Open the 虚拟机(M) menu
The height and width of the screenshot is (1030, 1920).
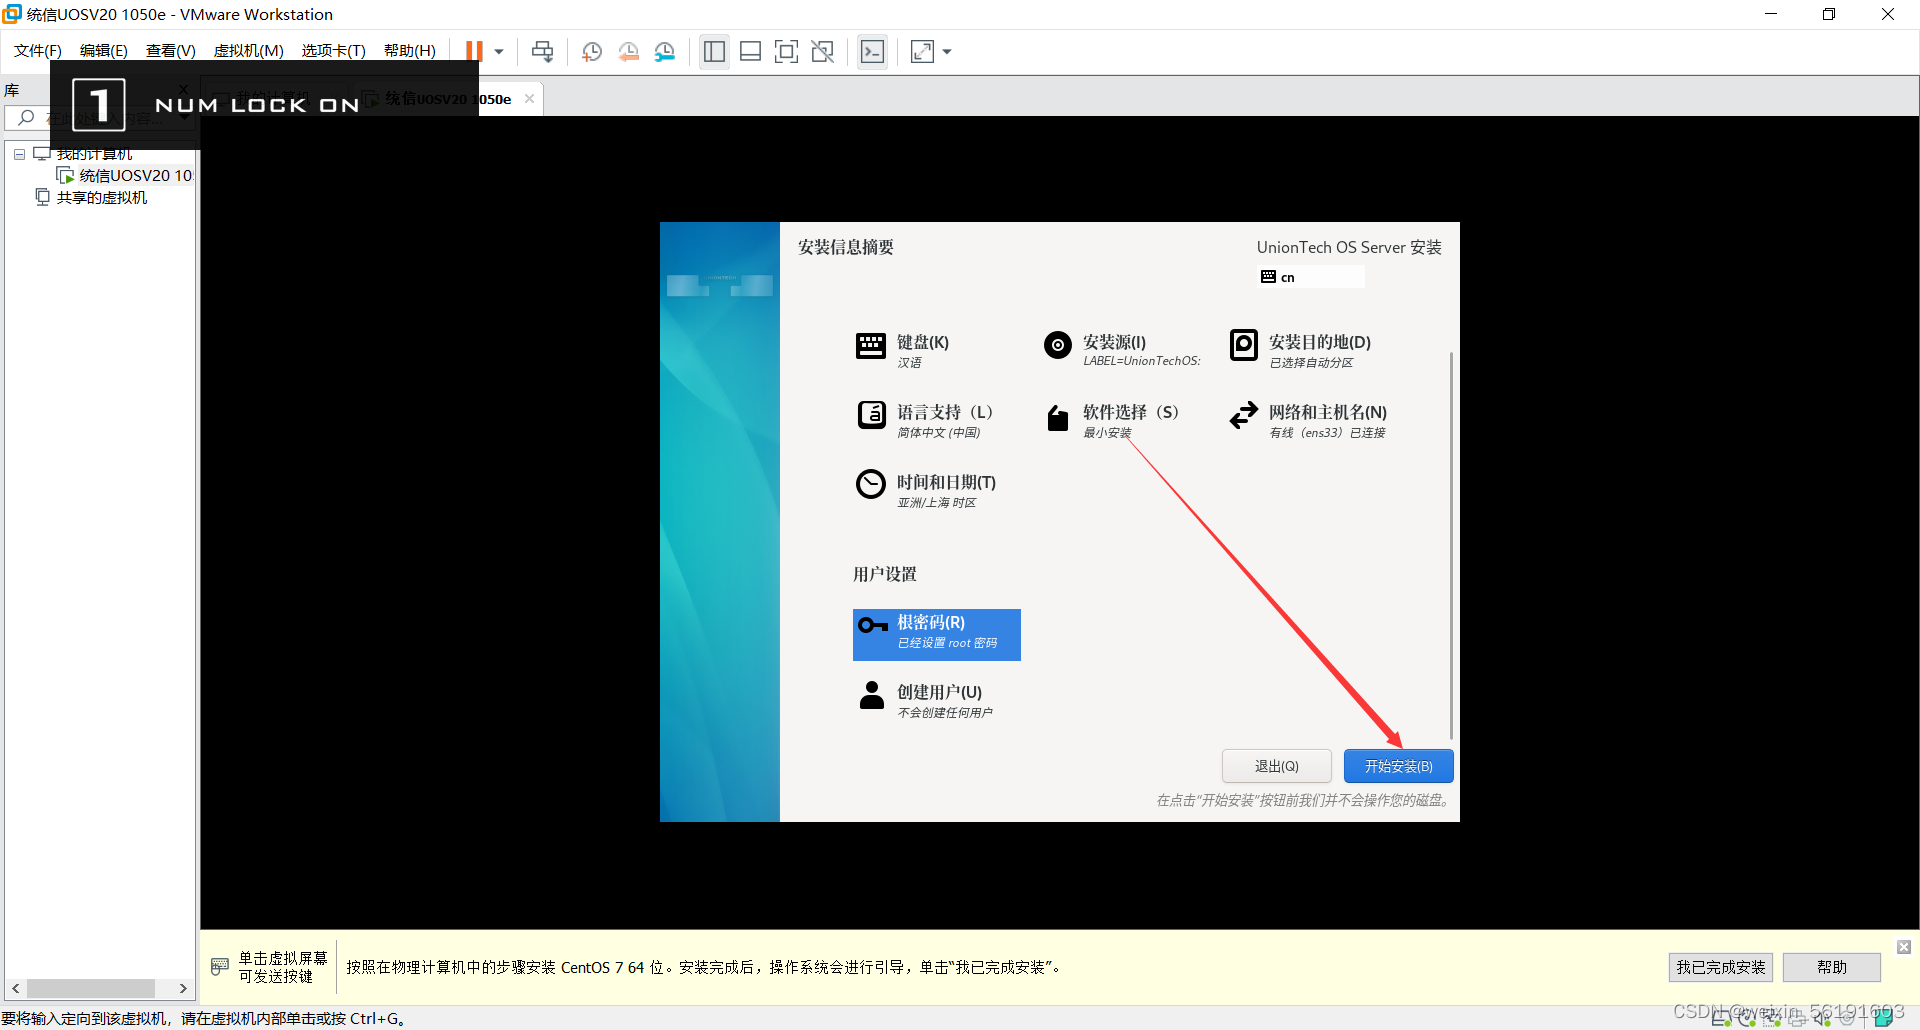[249, 51]
